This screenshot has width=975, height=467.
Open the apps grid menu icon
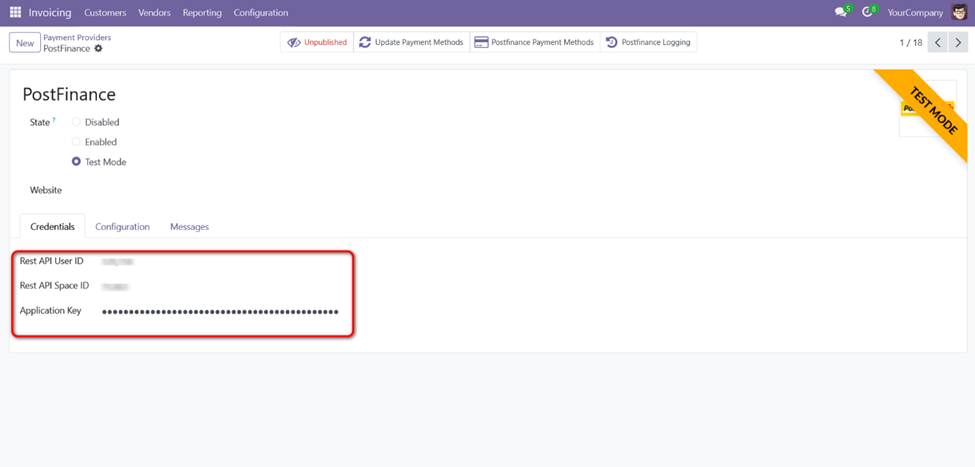15,13
